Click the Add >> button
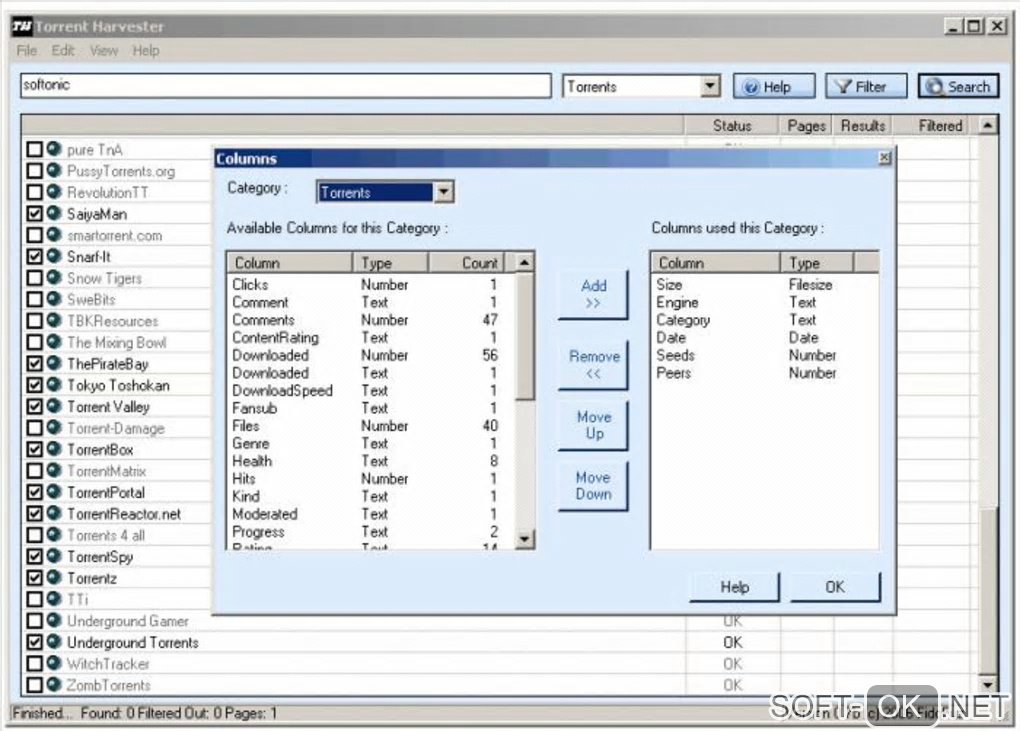Screen dimensions: 1020x731 click(x=593, y=294)
